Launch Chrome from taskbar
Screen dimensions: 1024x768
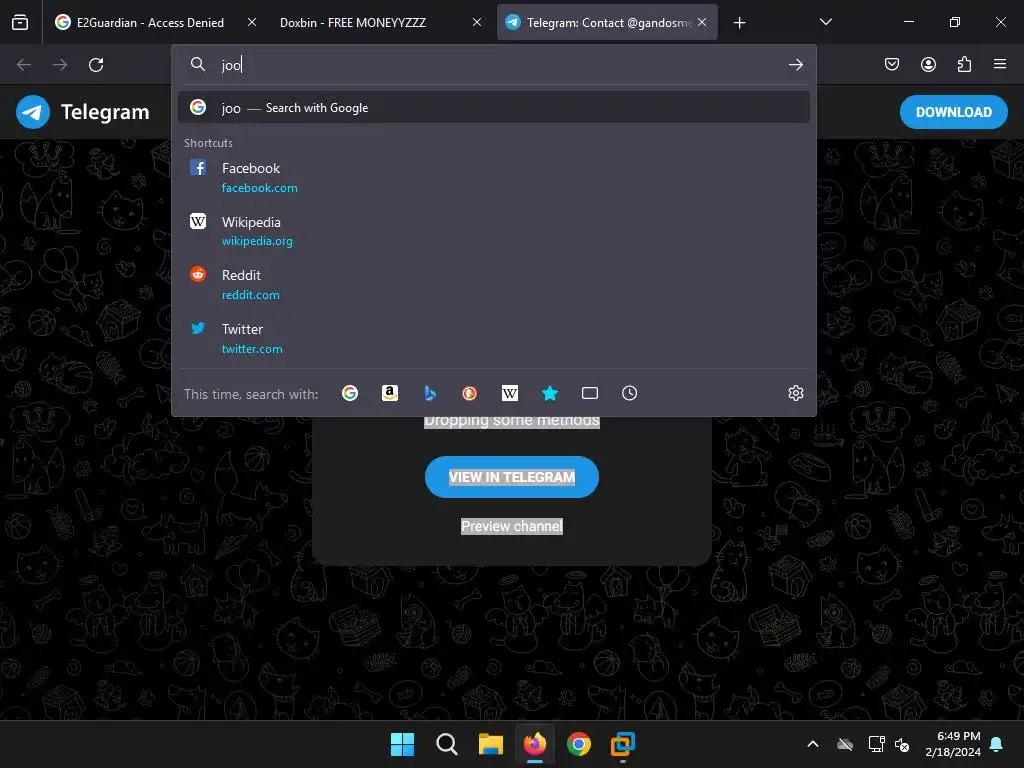click(579, 744)
